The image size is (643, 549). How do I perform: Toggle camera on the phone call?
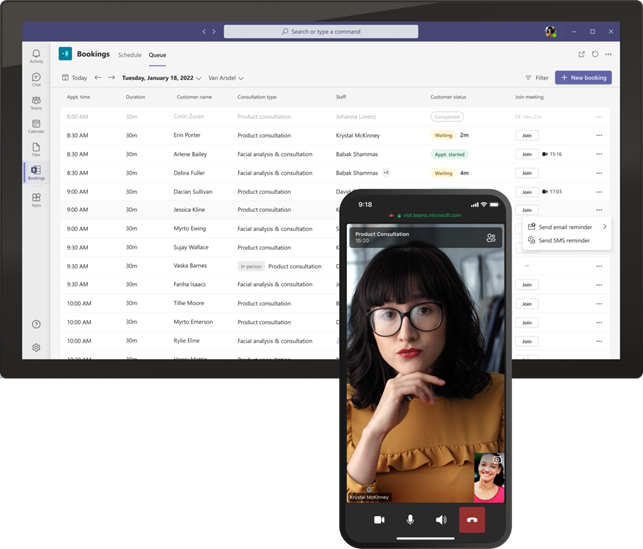pos(379,520)
